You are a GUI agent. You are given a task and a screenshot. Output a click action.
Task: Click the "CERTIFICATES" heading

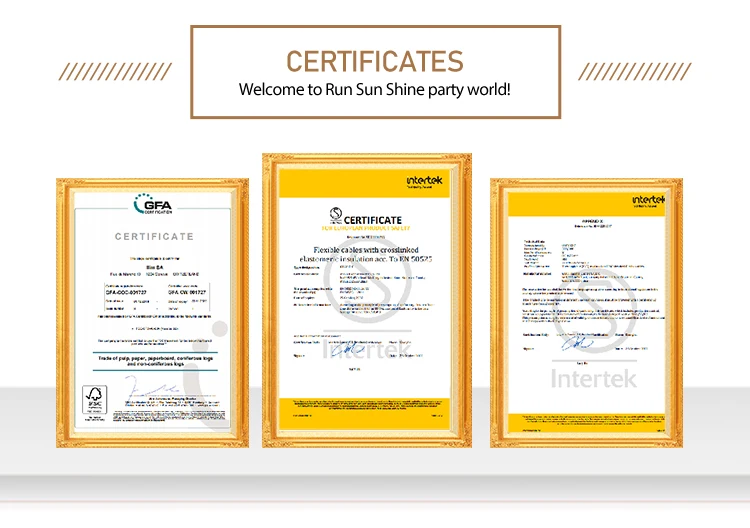[x=375, y=61]
